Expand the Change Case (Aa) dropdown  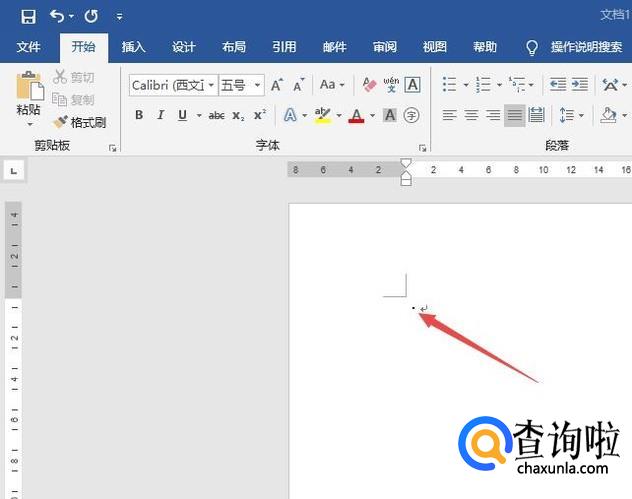332,85
